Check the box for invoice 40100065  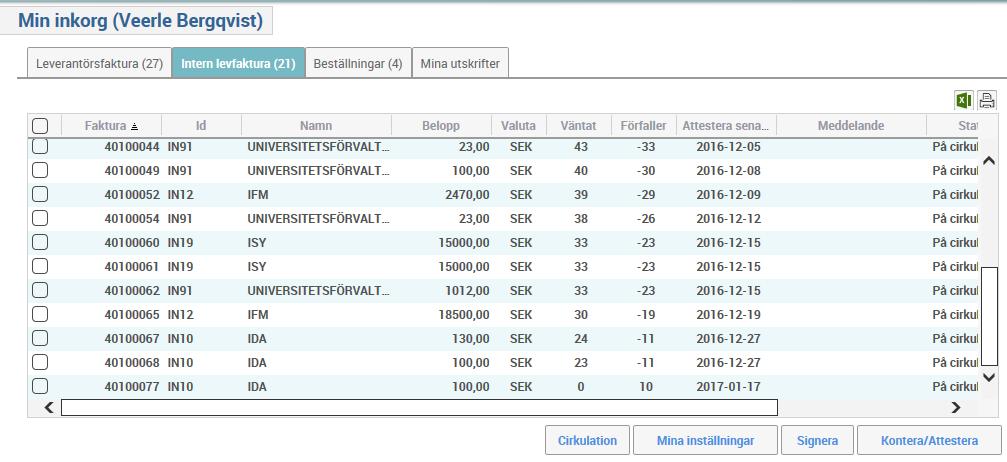pyautogui.click(x=40, y=314)
